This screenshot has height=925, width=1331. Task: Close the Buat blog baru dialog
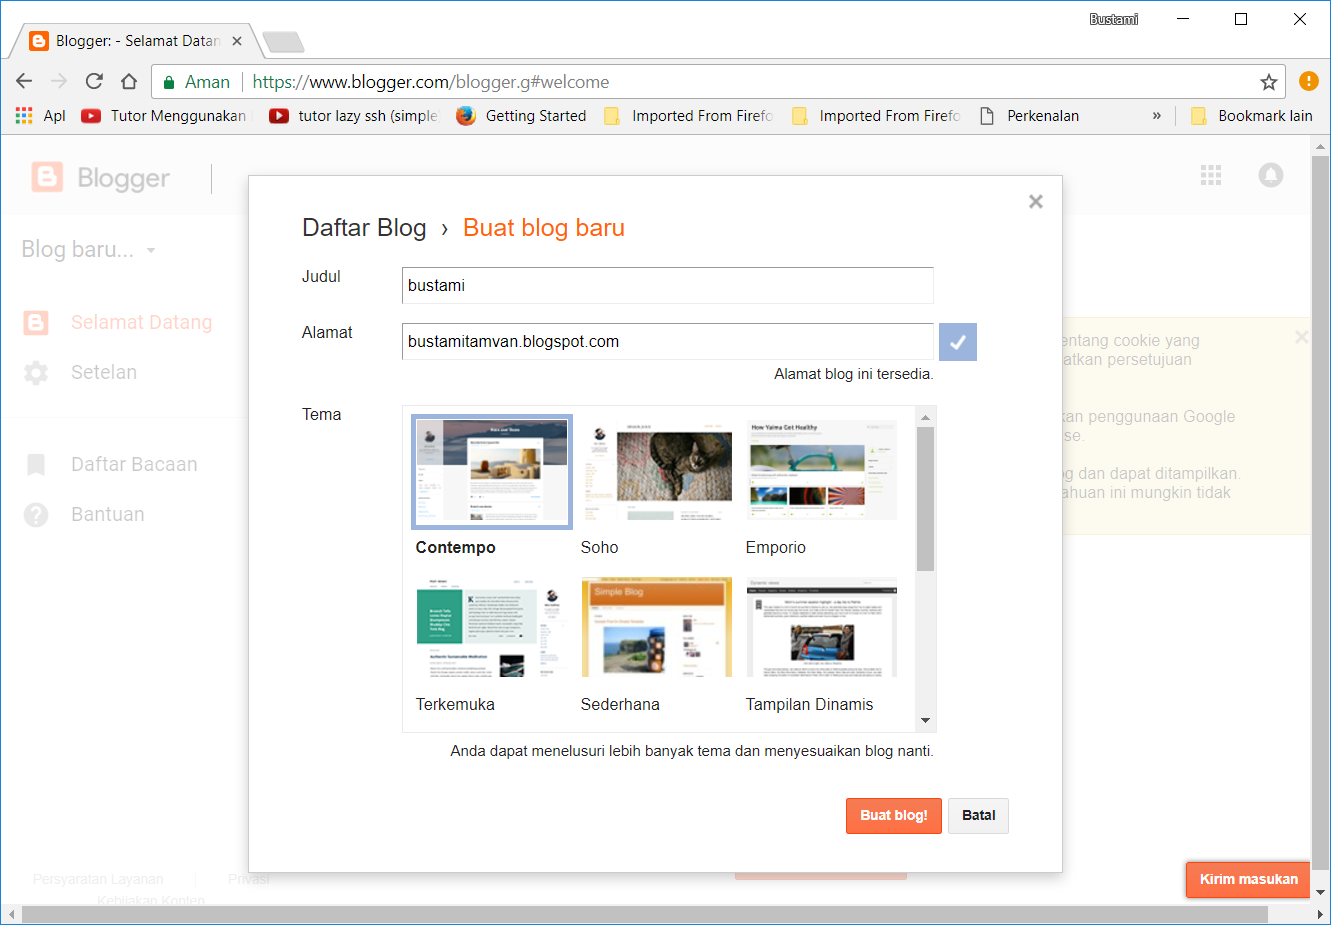pyautogui.click(x=1036, y=202)
